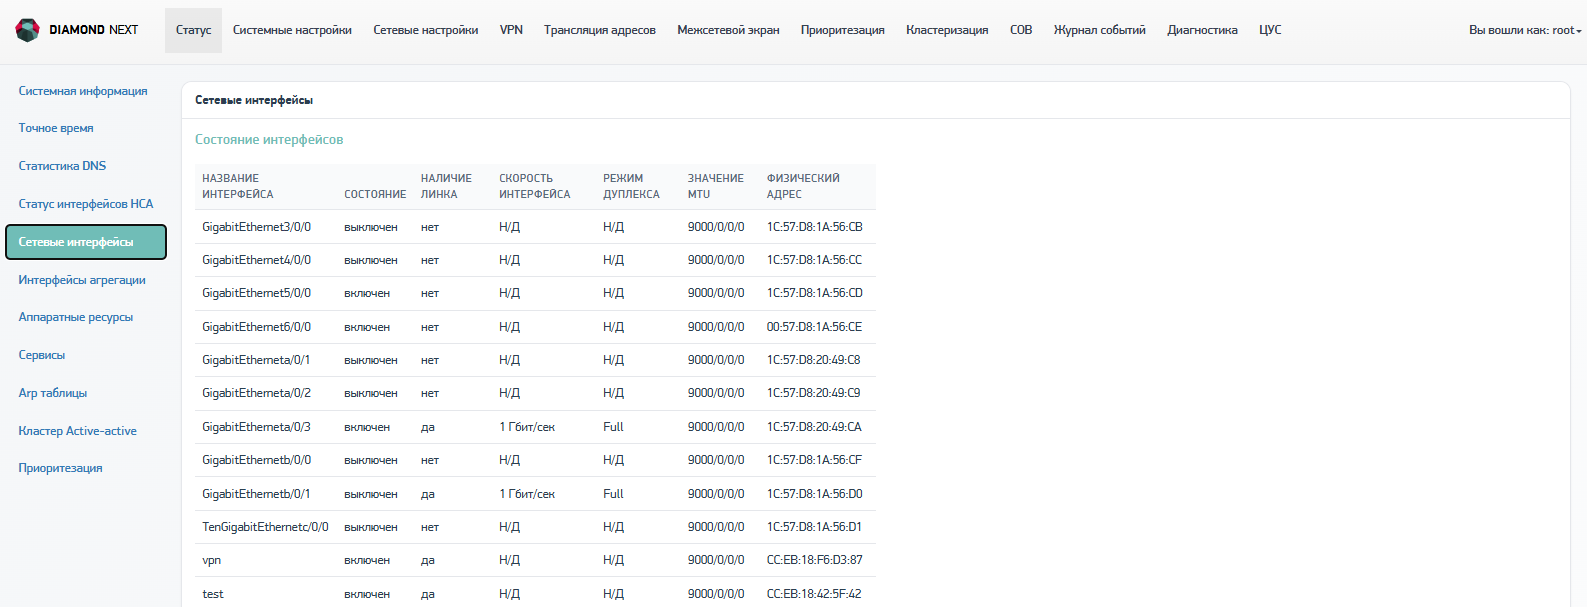The image size is (1587, 607).
Task: Open Аппаратные ресурсы sidebar link
Action: 76,317
